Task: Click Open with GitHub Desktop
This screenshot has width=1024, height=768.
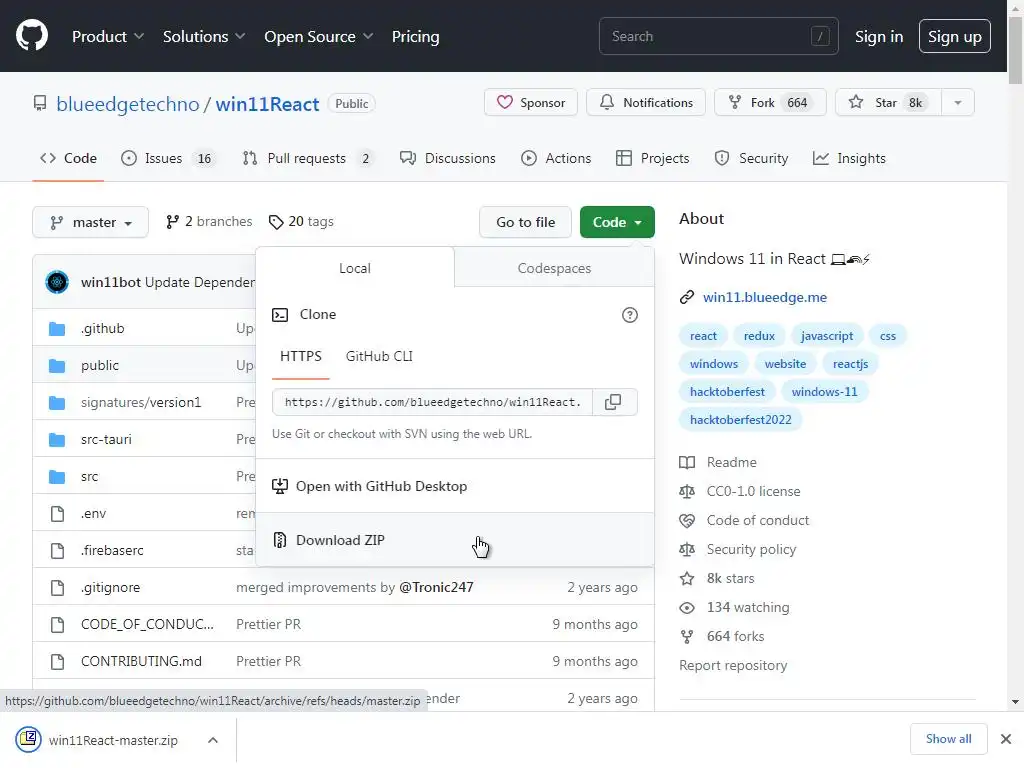Action: pyautogui.click(x=455, y=487)
